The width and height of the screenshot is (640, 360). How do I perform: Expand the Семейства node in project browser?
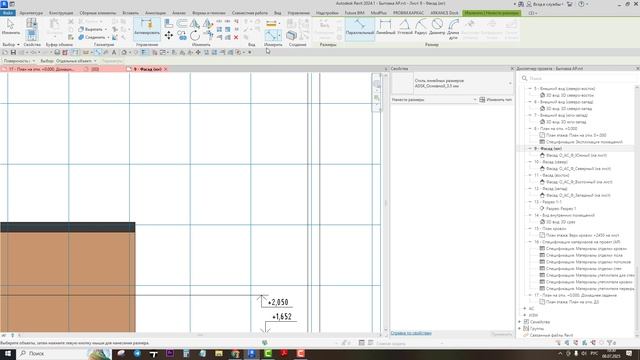coord(520,322)
